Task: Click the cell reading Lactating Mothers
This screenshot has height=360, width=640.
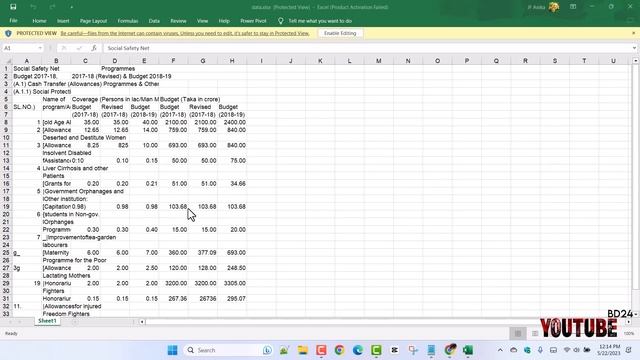Action: click(67, 276)
